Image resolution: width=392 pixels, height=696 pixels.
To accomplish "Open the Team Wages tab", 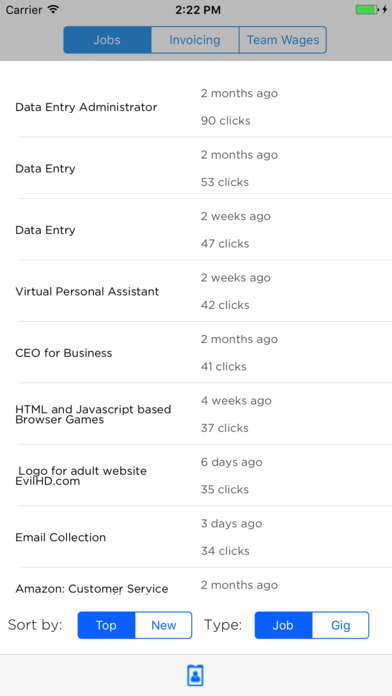I will point(283,40).
